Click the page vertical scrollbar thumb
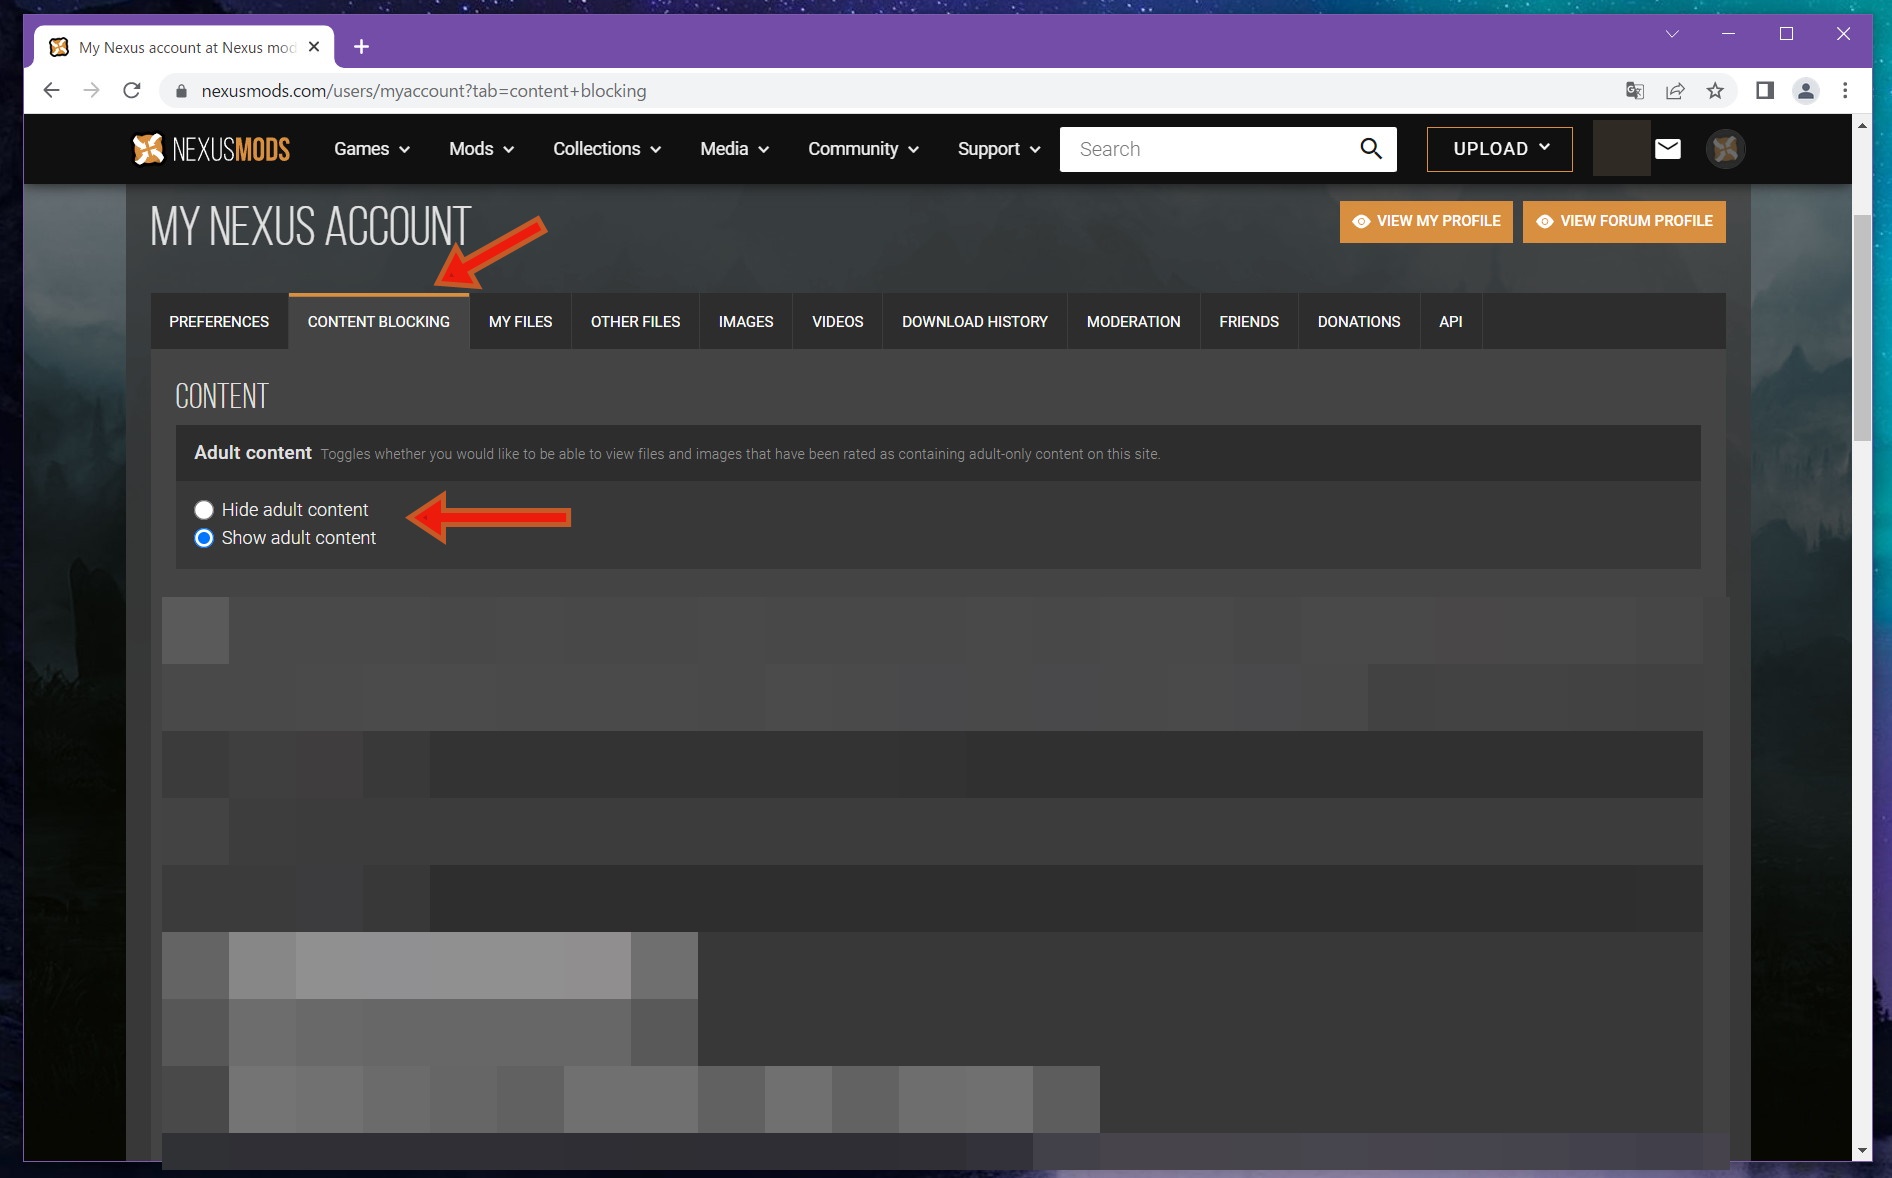The image size is (1892, 1178). tap(1861, 327)
